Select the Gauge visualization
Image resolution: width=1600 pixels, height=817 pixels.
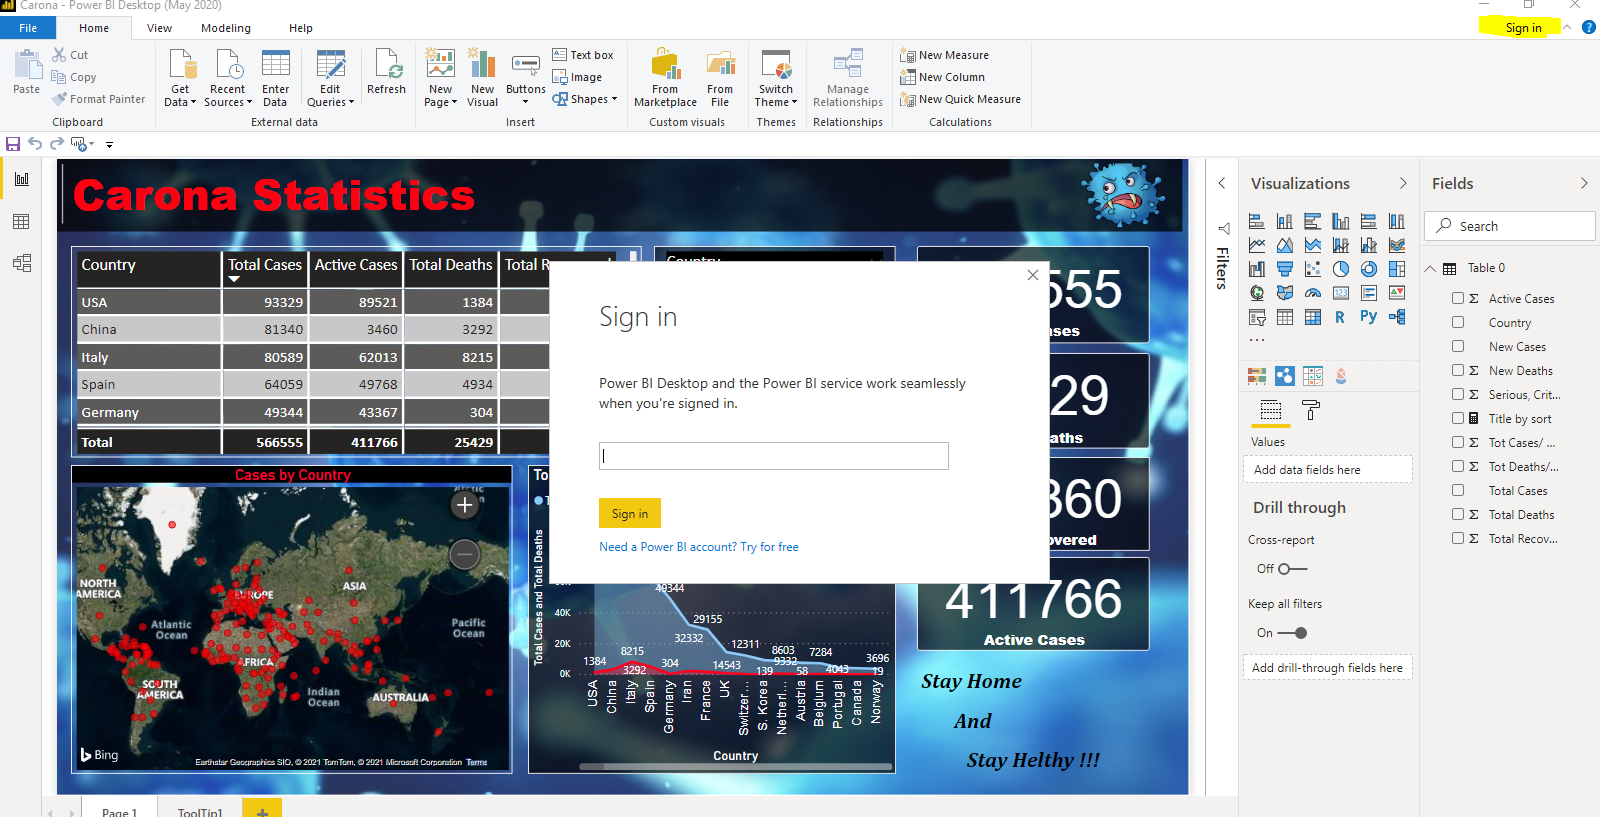coord(1313,293)
